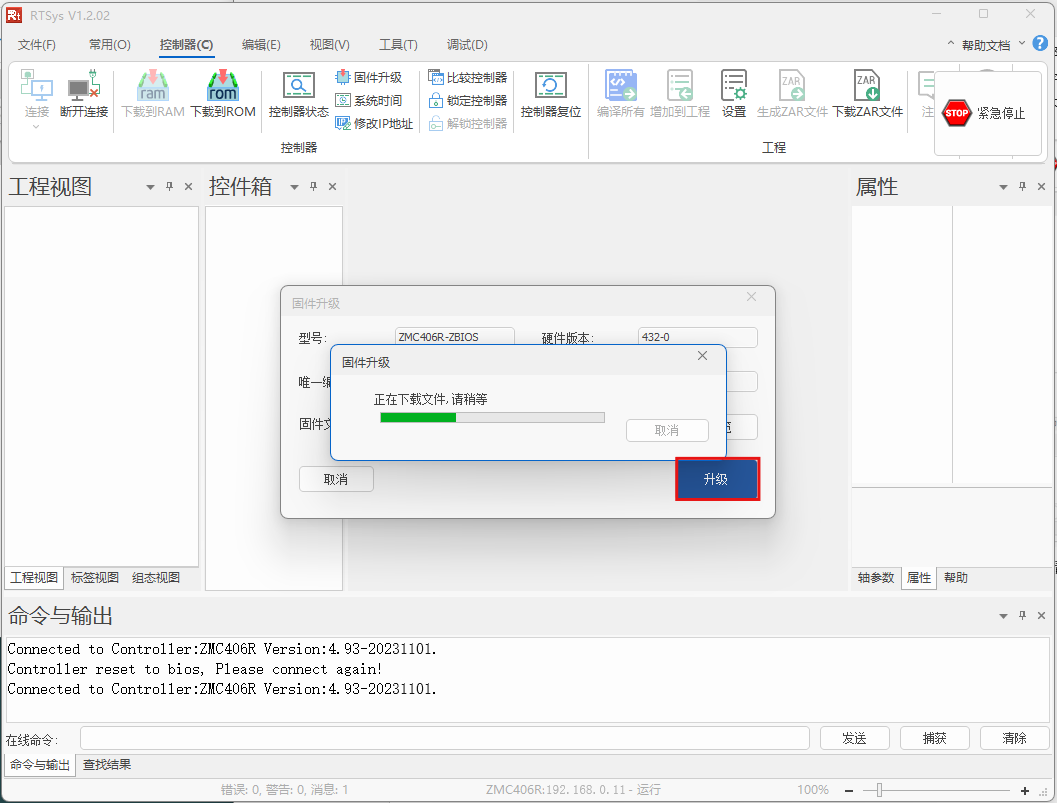Click Generate ZAR File (生成ZAR文件)

pyautogui.click(x=792, y=93)
